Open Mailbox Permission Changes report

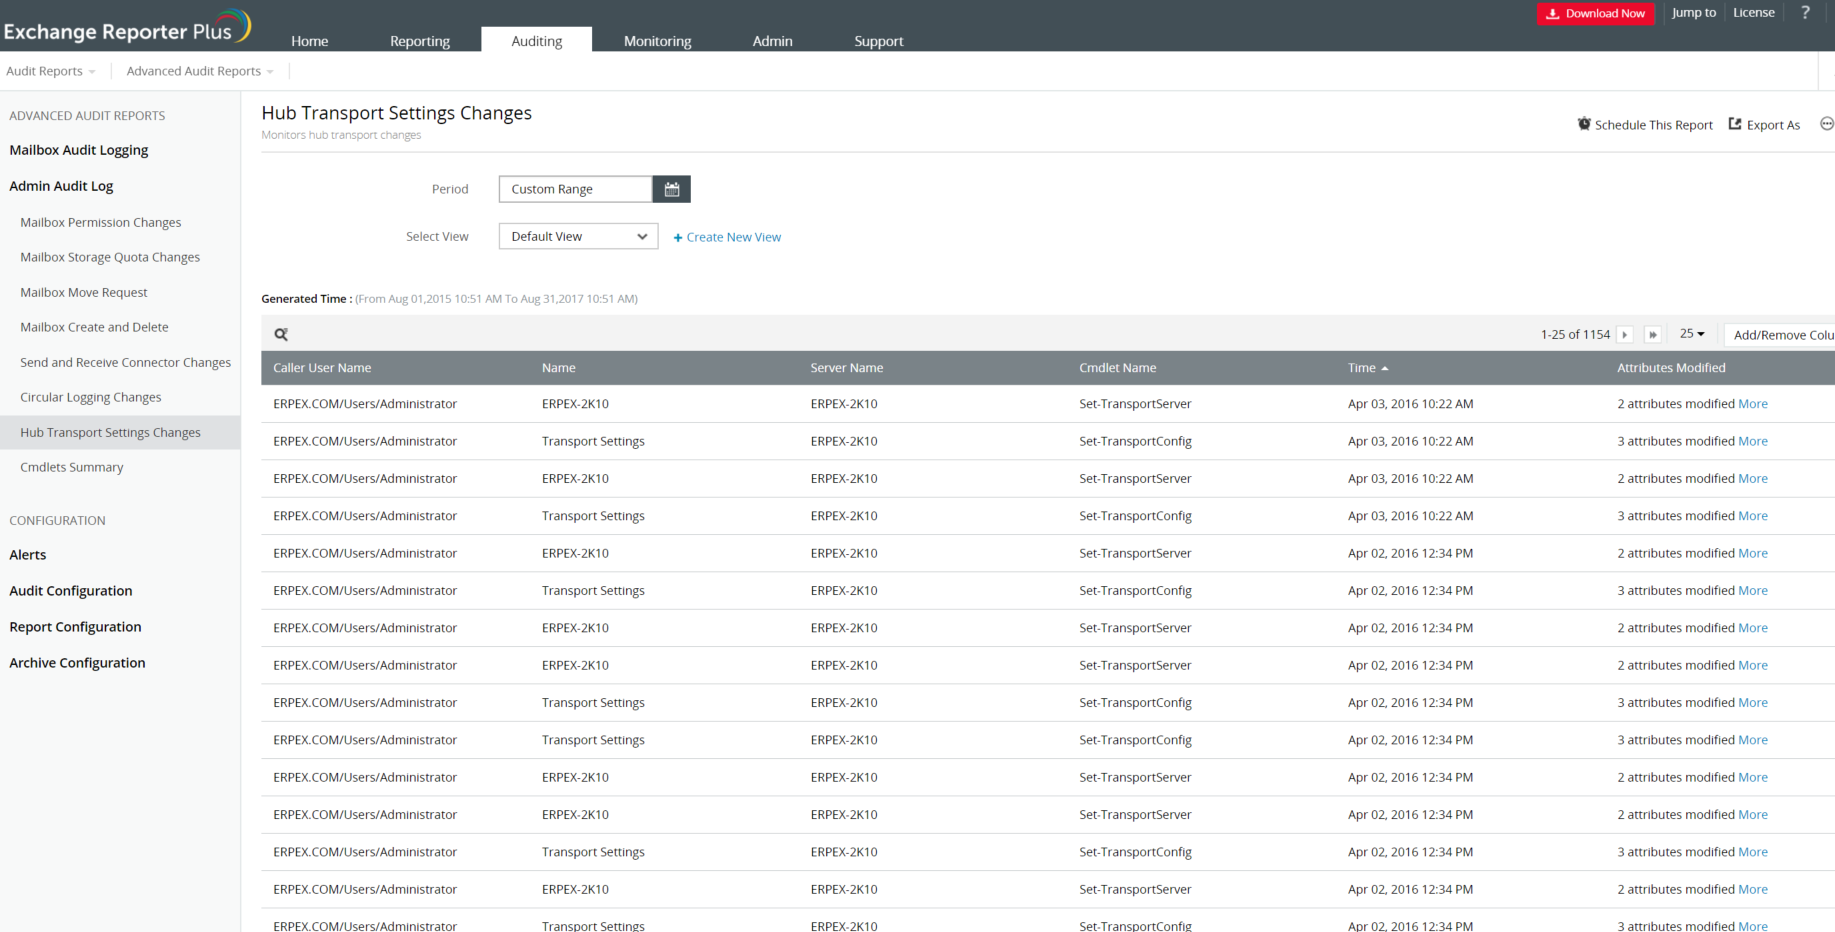pyautogui.click(x=101, y=223)
